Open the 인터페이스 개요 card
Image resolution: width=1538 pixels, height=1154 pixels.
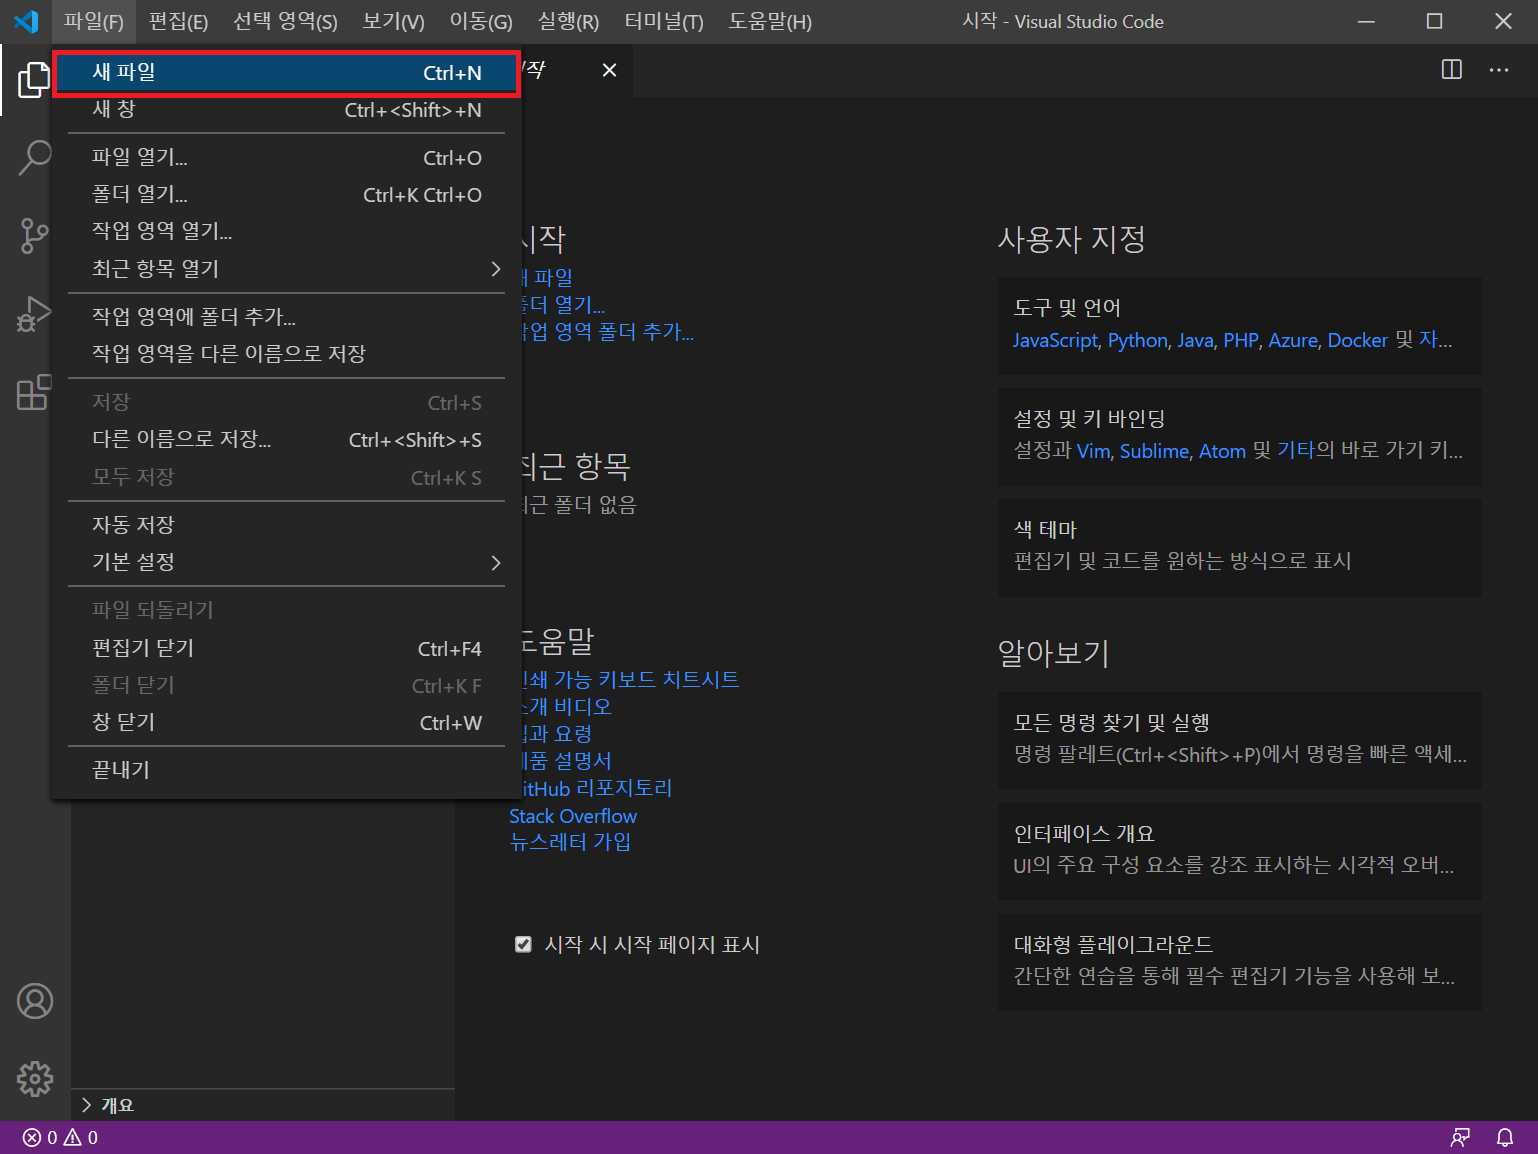1240,851
